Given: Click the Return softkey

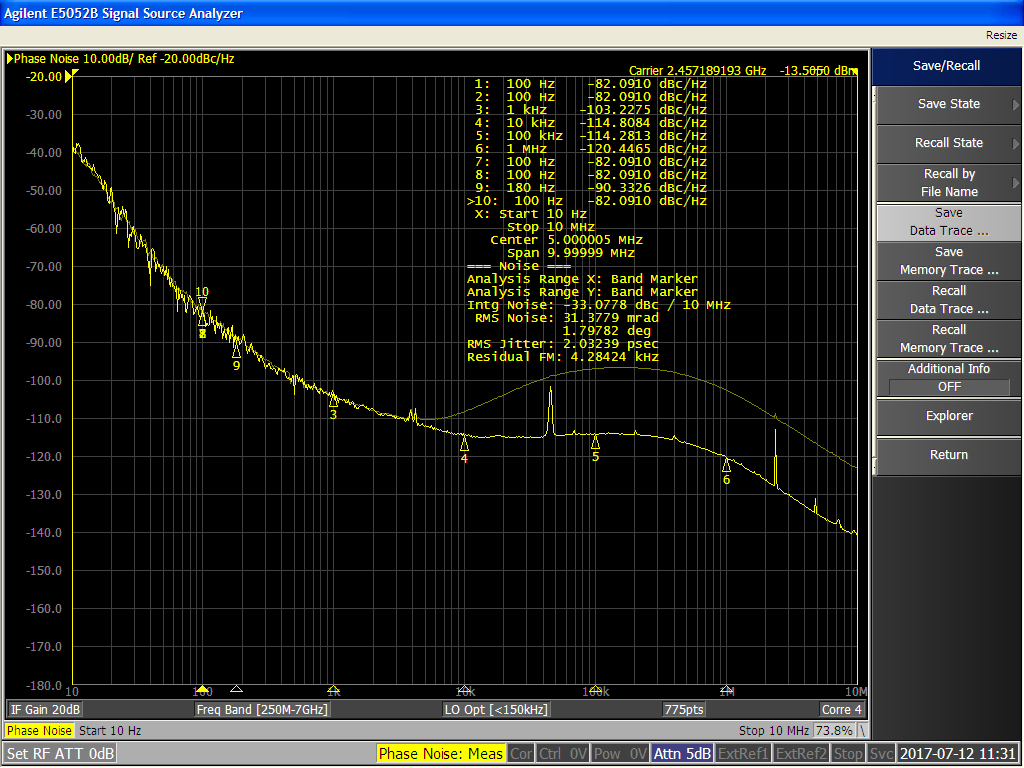Looking at the screenshot, I should [x=948, y=456].
